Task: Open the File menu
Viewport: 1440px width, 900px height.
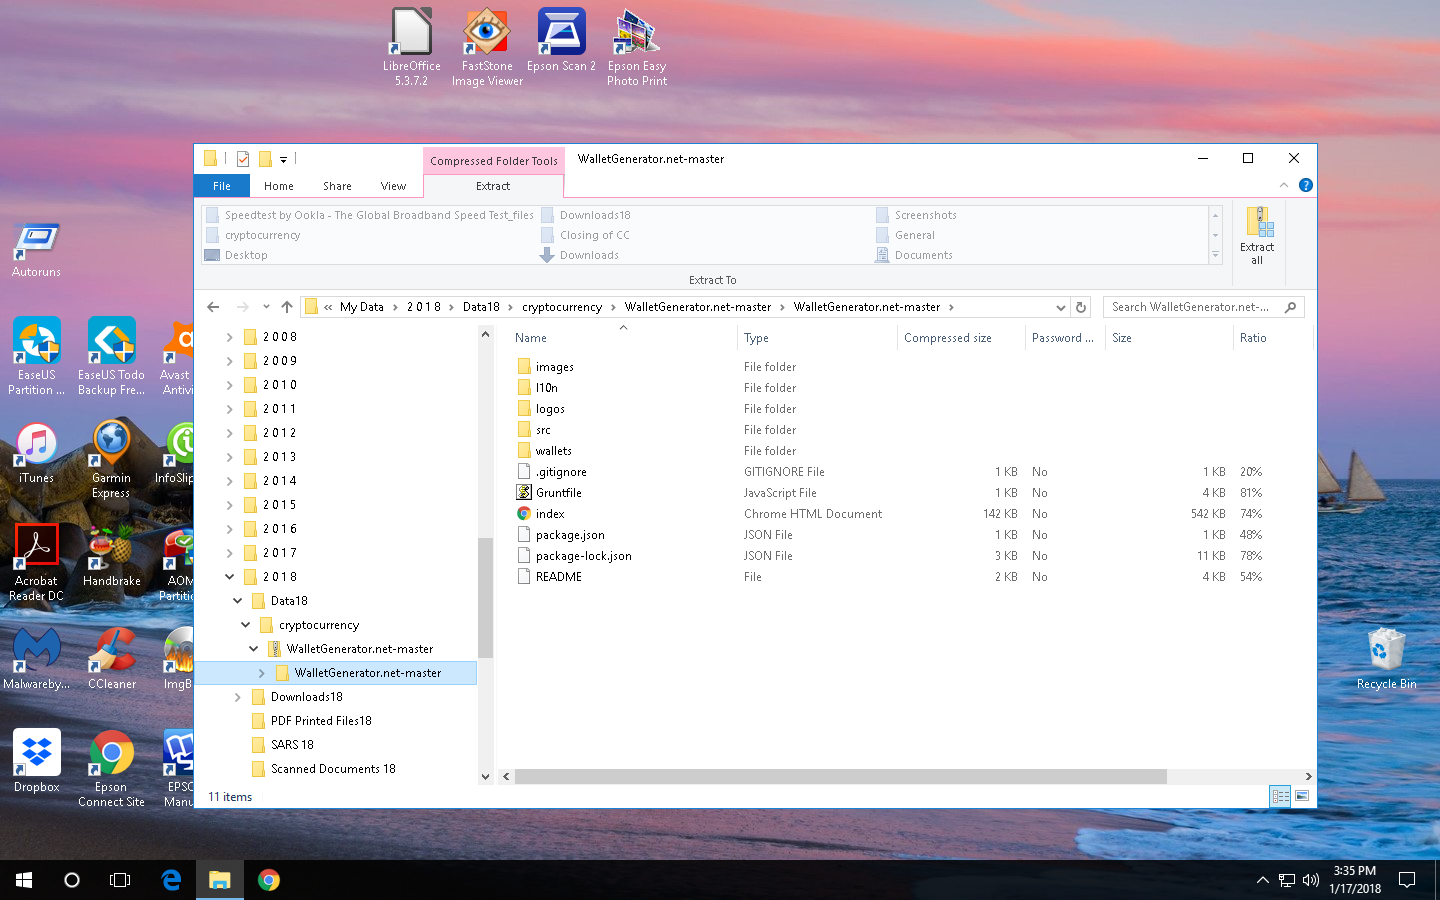Action: [221, 185]
